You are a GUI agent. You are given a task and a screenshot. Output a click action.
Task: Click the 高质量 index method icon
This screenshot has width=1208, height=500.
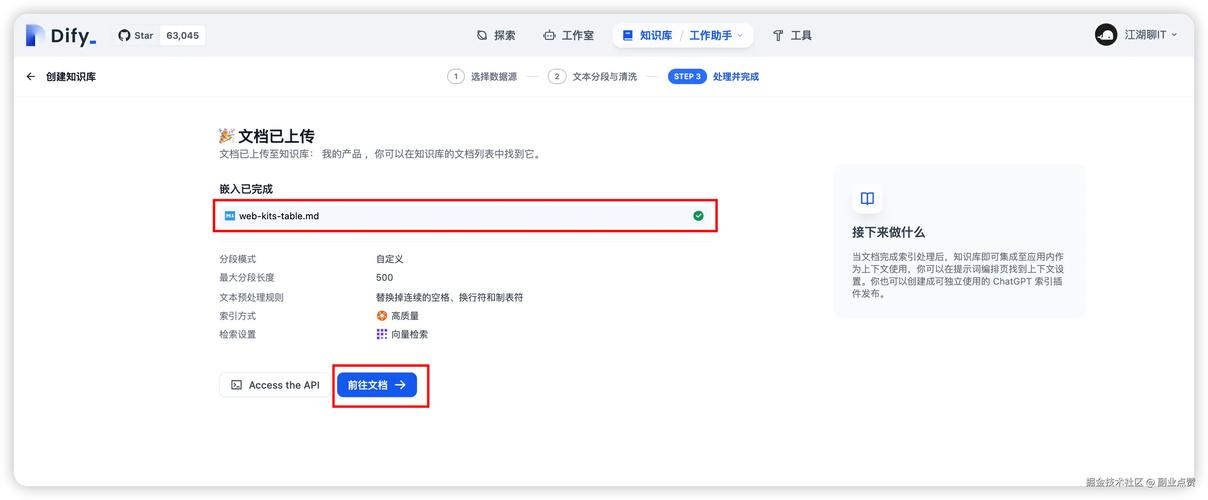coord(382,316)
